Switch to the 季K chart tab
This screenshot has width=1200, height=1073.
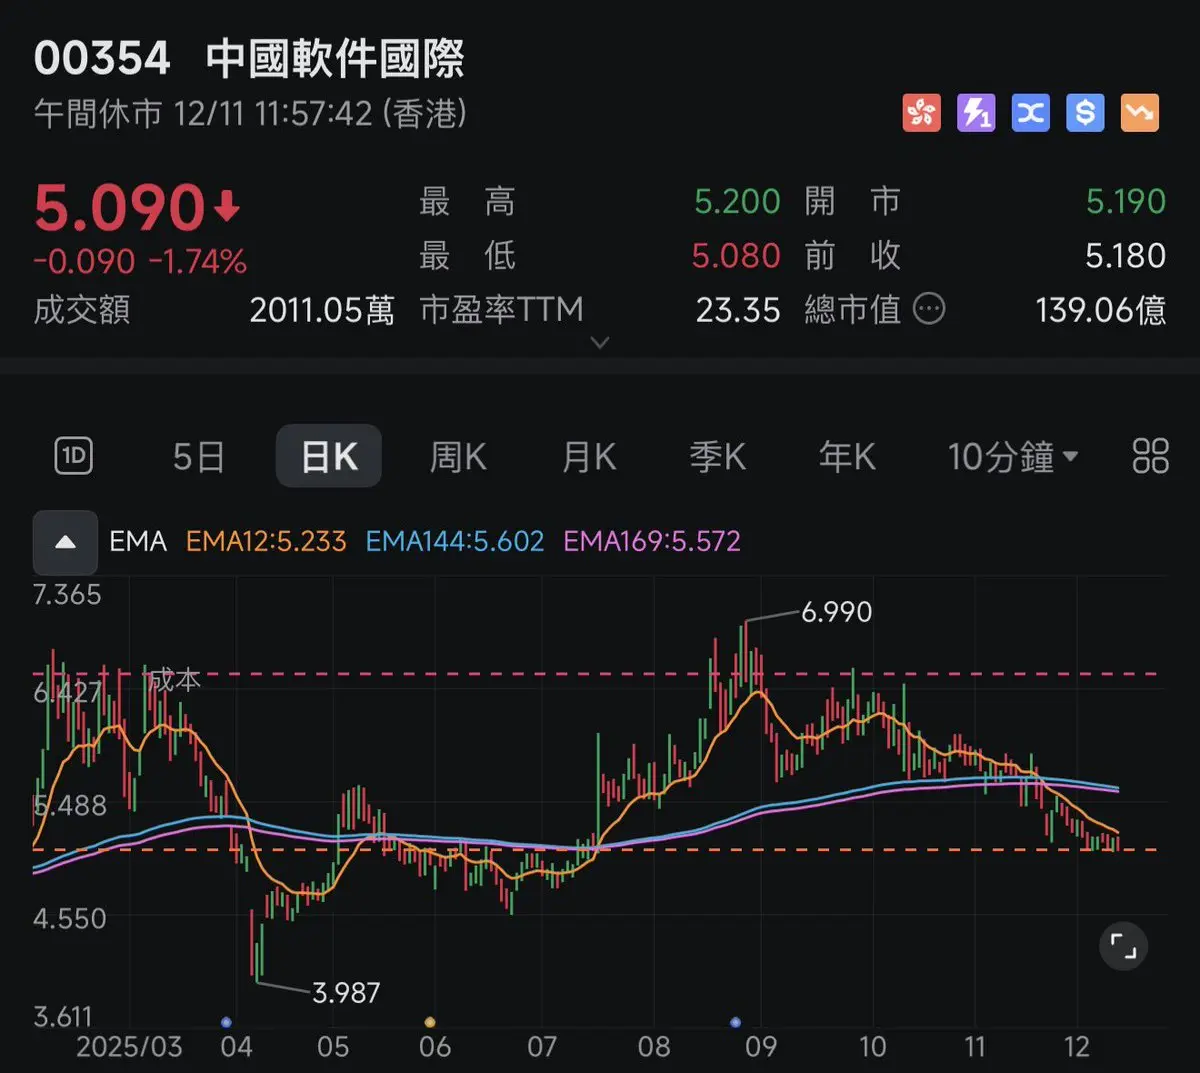(x=718, y=457)
